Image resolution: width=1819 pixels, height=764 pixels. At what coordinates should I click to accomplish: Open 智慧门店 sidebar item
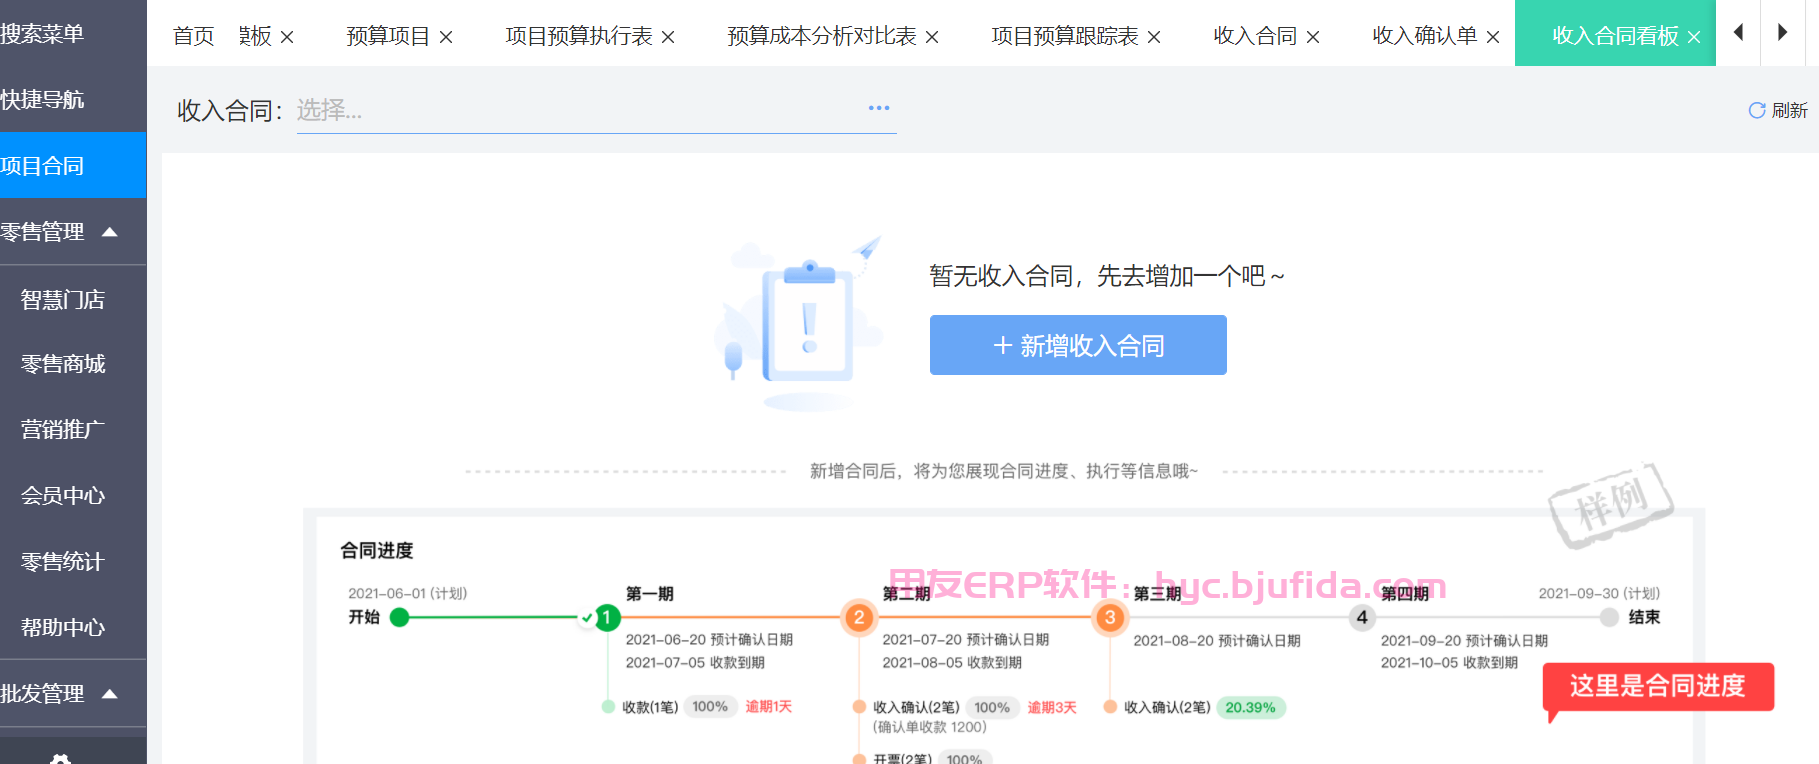pos(63,300)
